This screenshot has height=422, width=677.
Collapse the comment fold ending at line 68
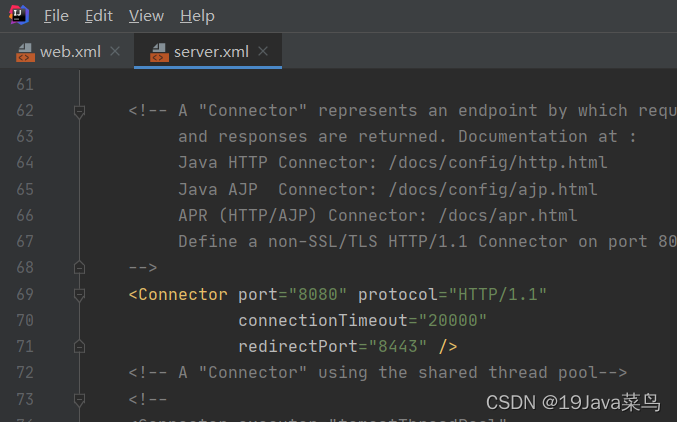79,267
